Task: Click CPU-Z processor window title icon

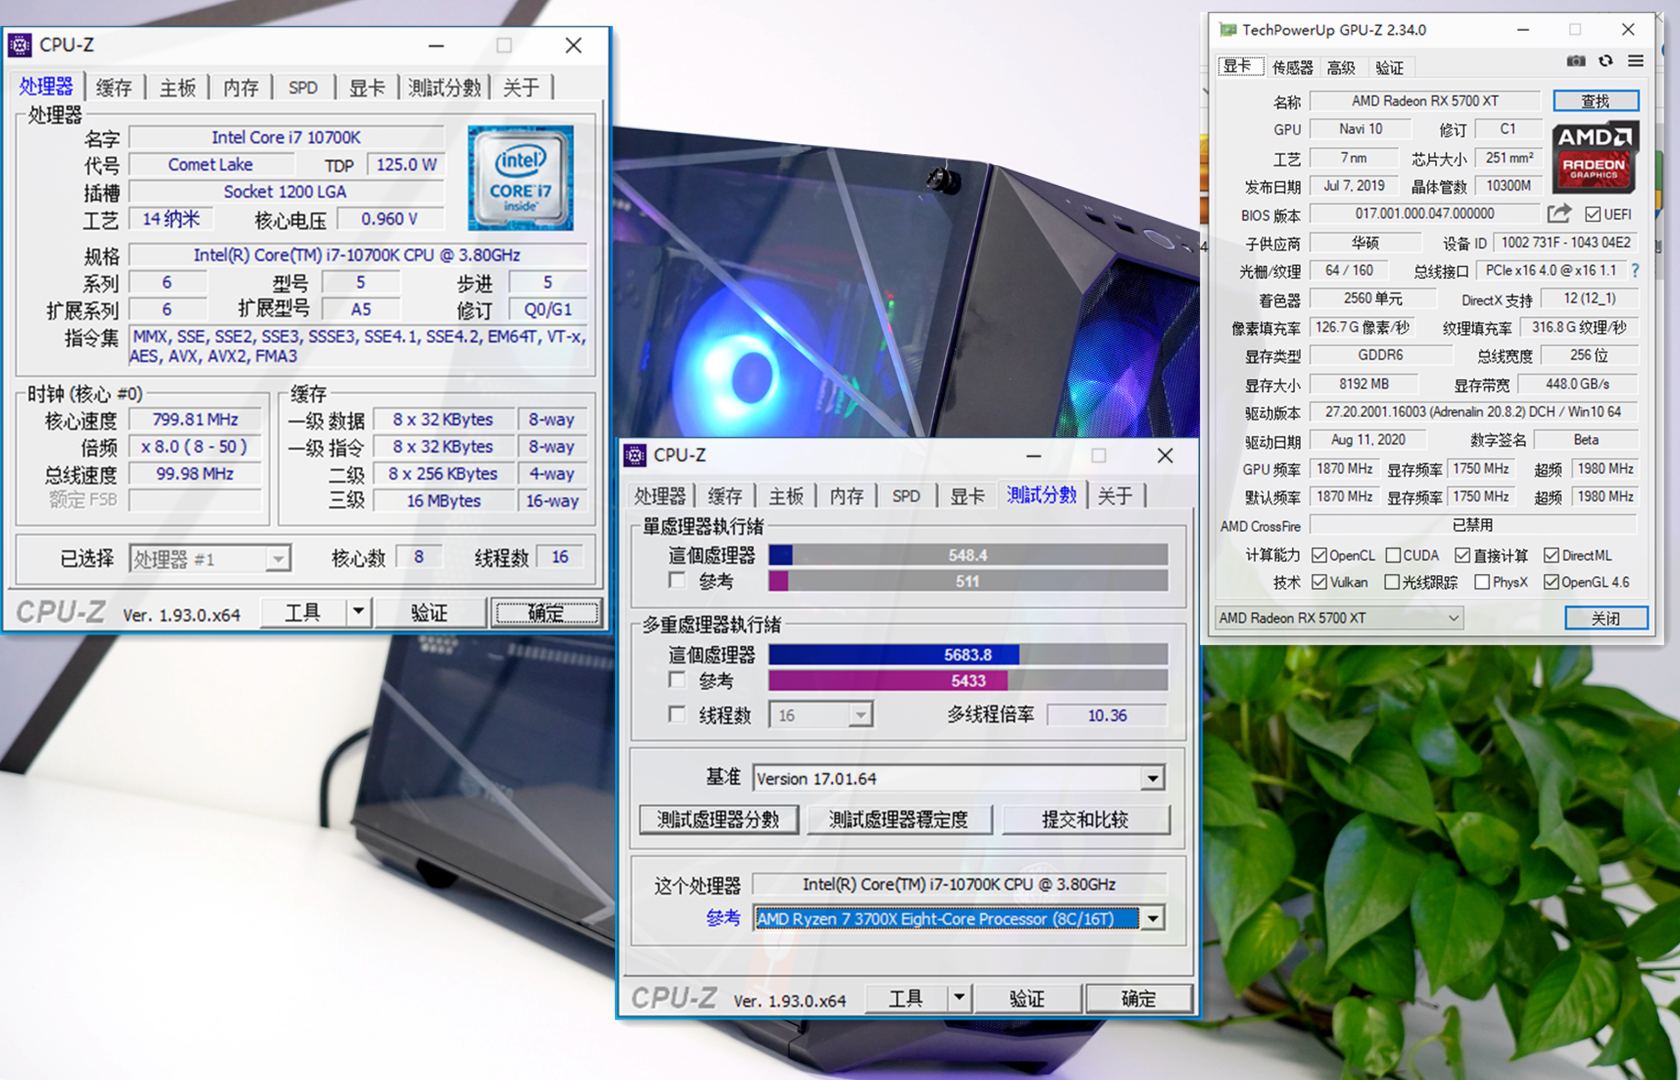Action: click(x=20, y=45)
